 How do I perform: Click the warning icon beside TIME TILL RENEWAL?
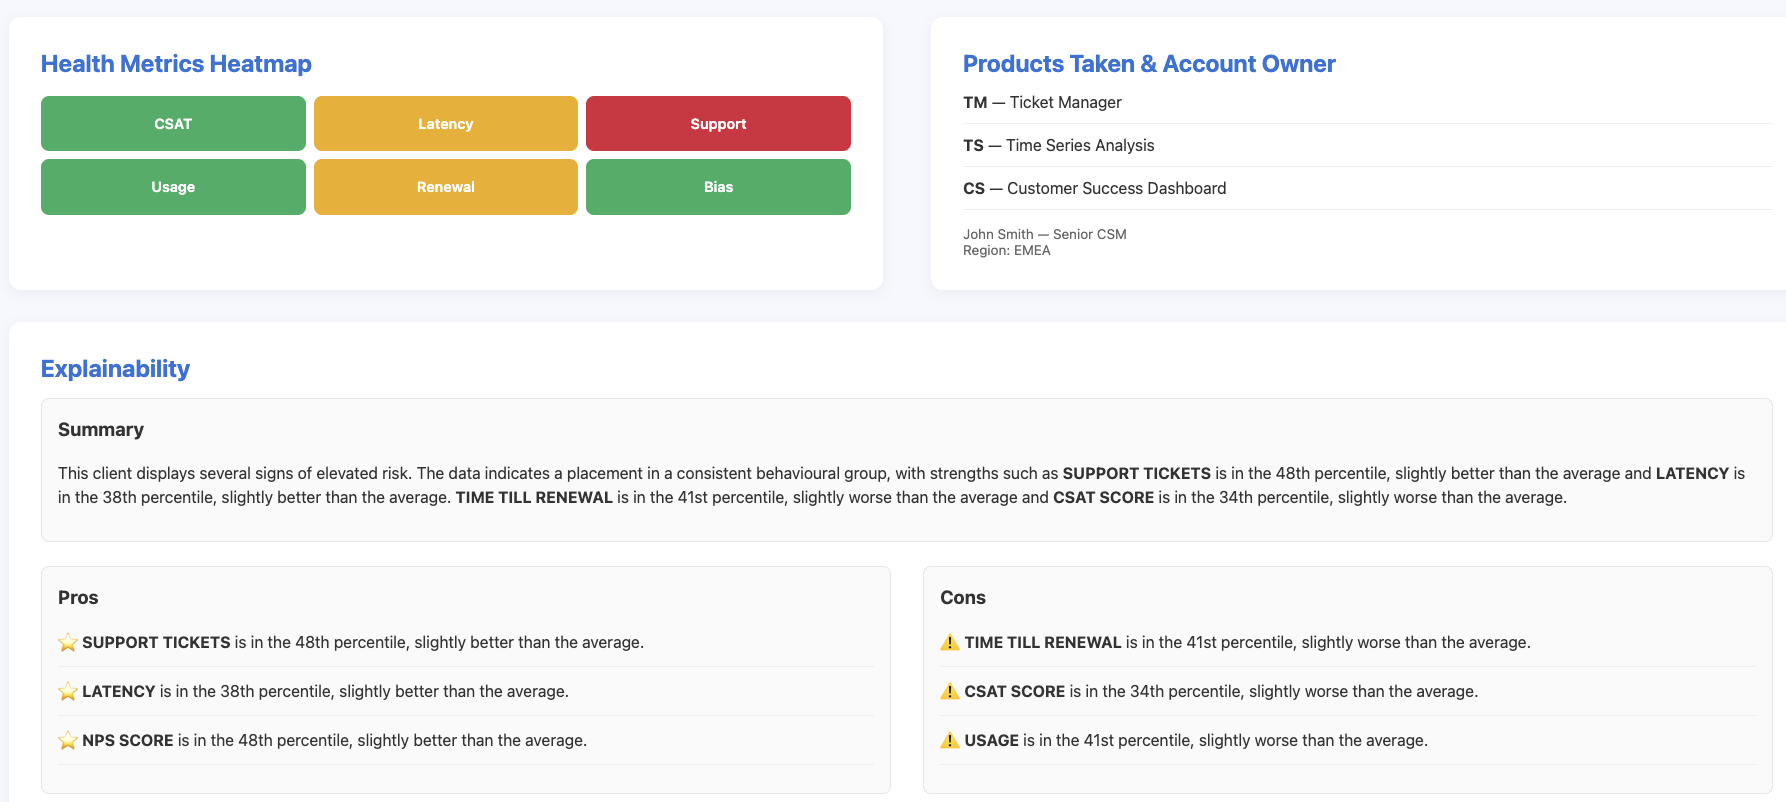pos(950,642)
